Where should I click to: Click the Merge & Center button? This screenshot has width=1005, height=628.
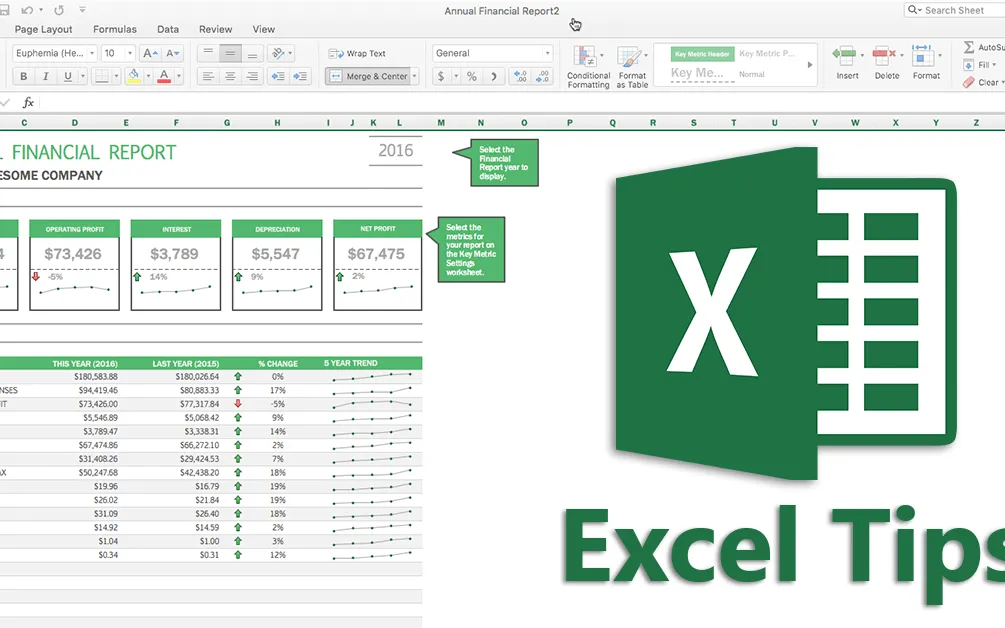tap(369, 76)
